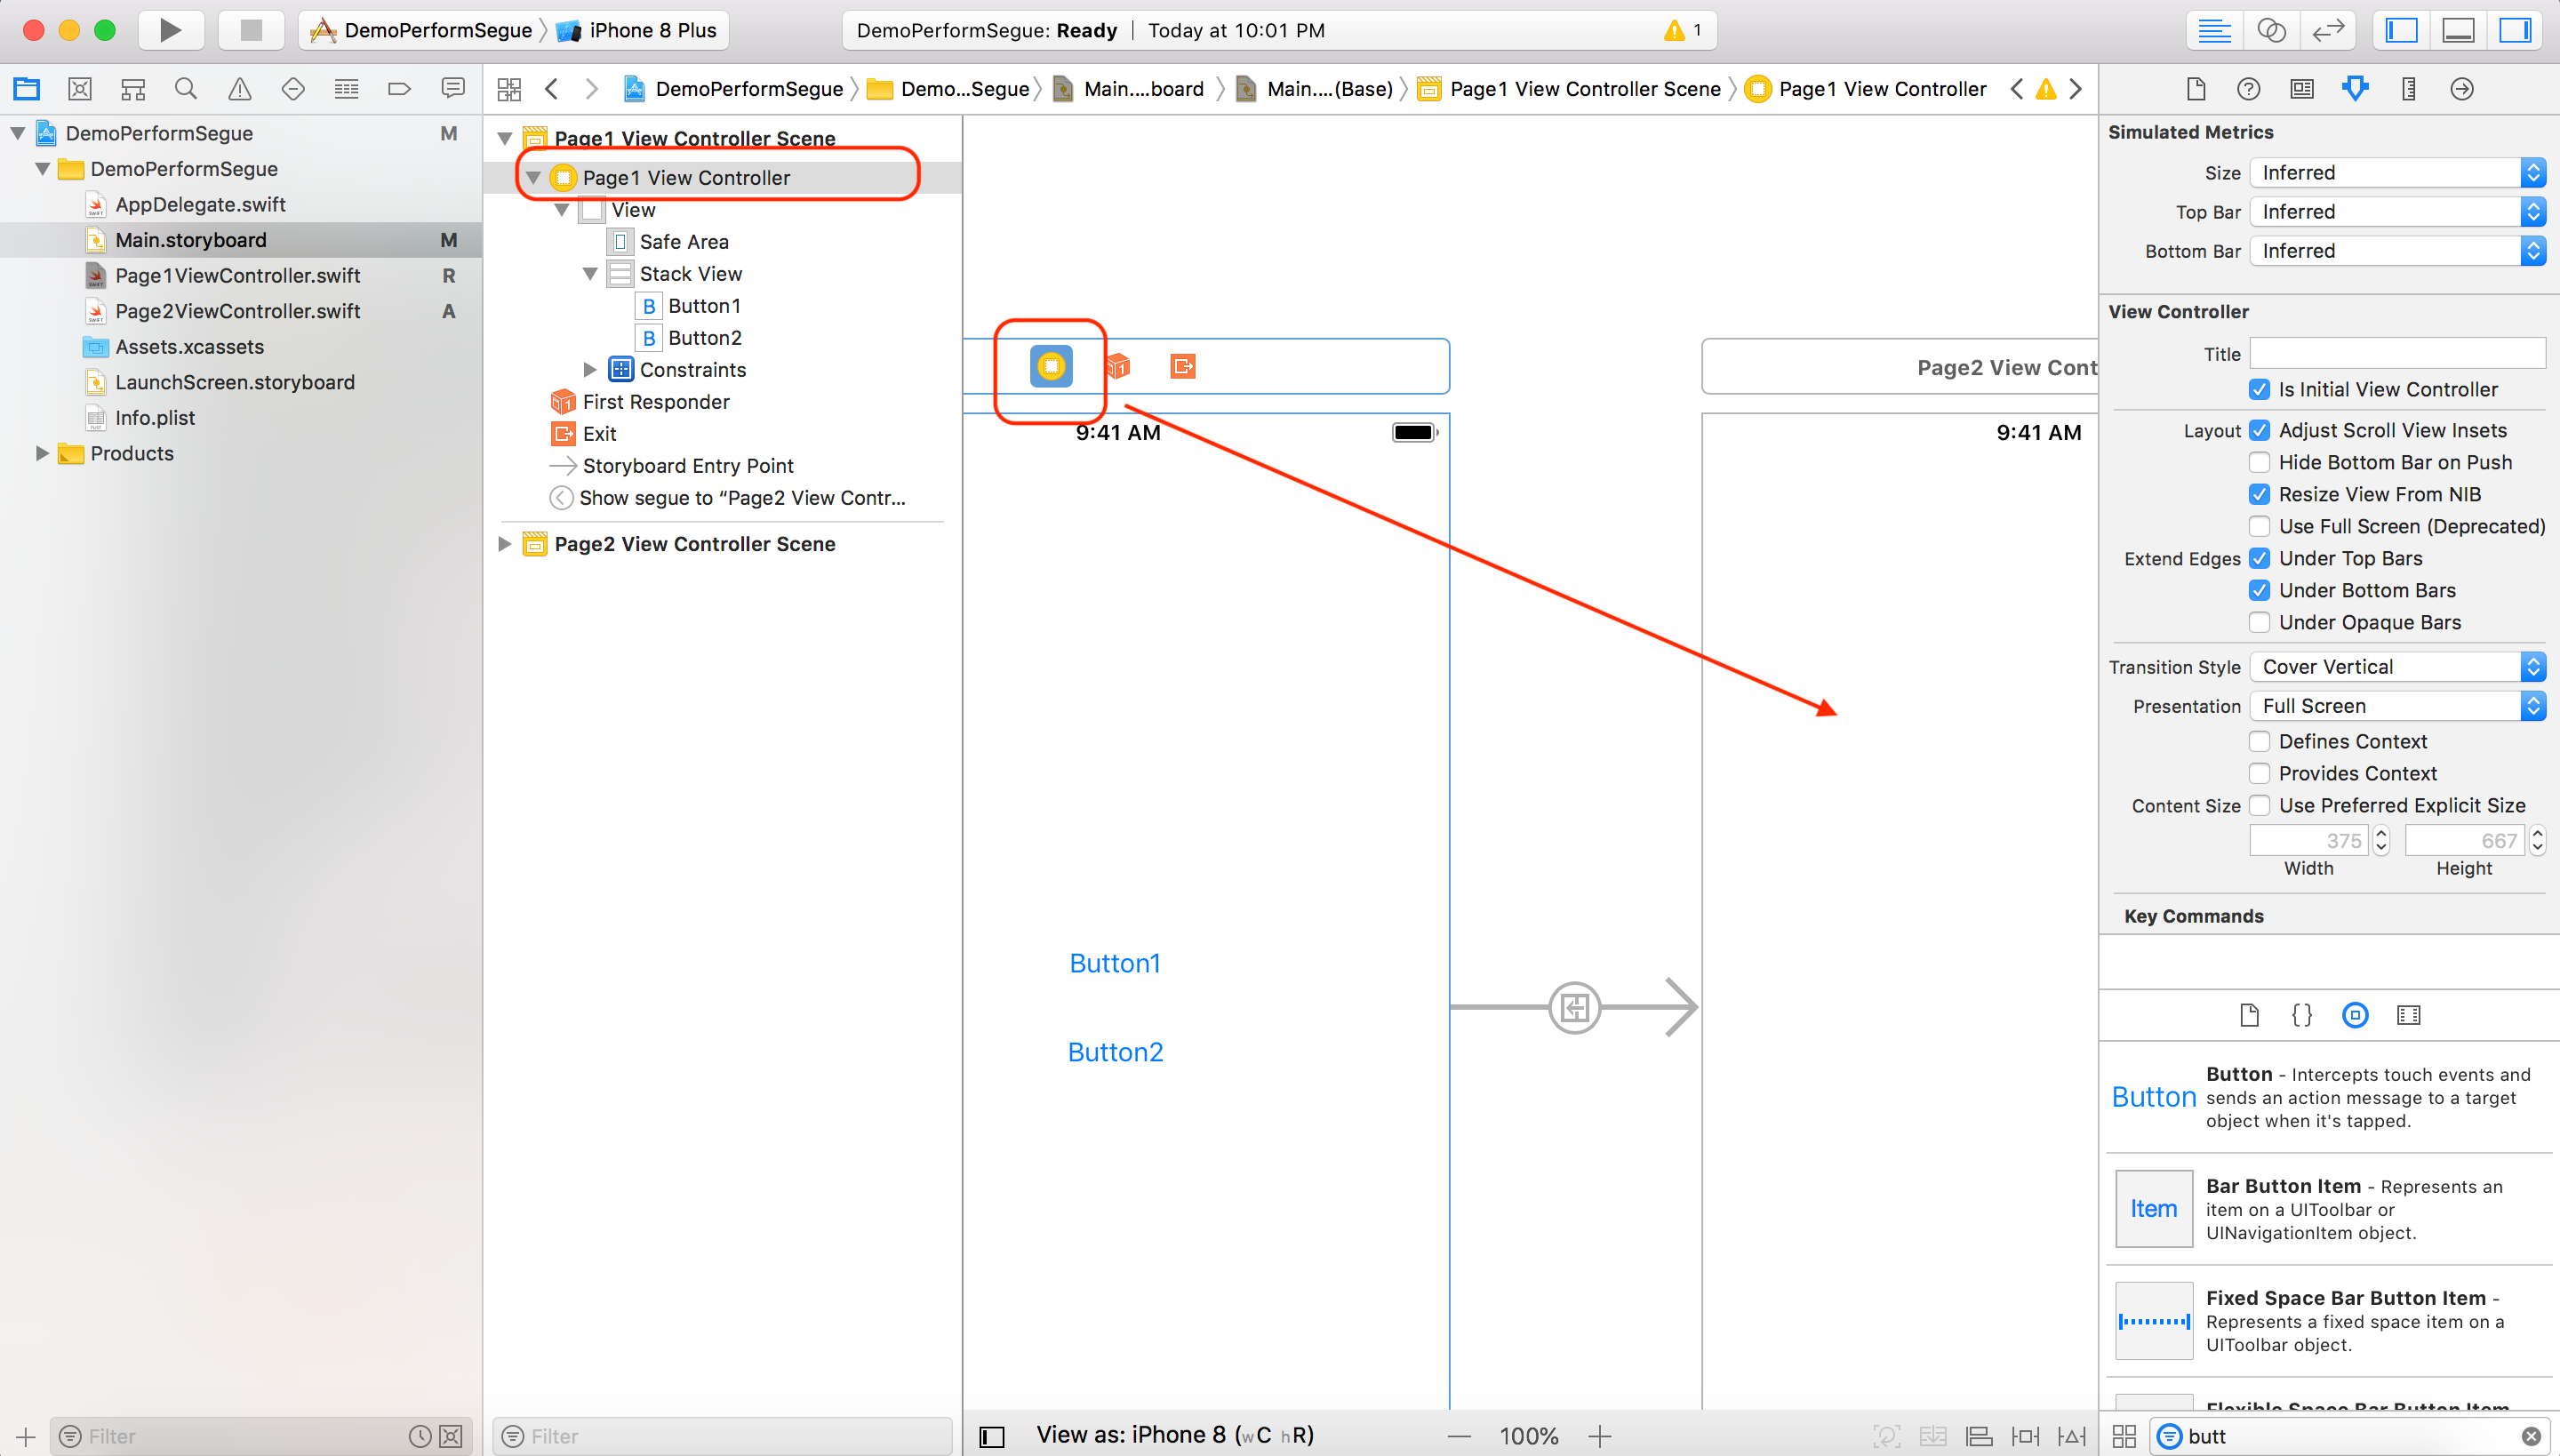The image size is (2560, 1456).
Task: Zoom in with the plus button
Action: [1599, 1436]
